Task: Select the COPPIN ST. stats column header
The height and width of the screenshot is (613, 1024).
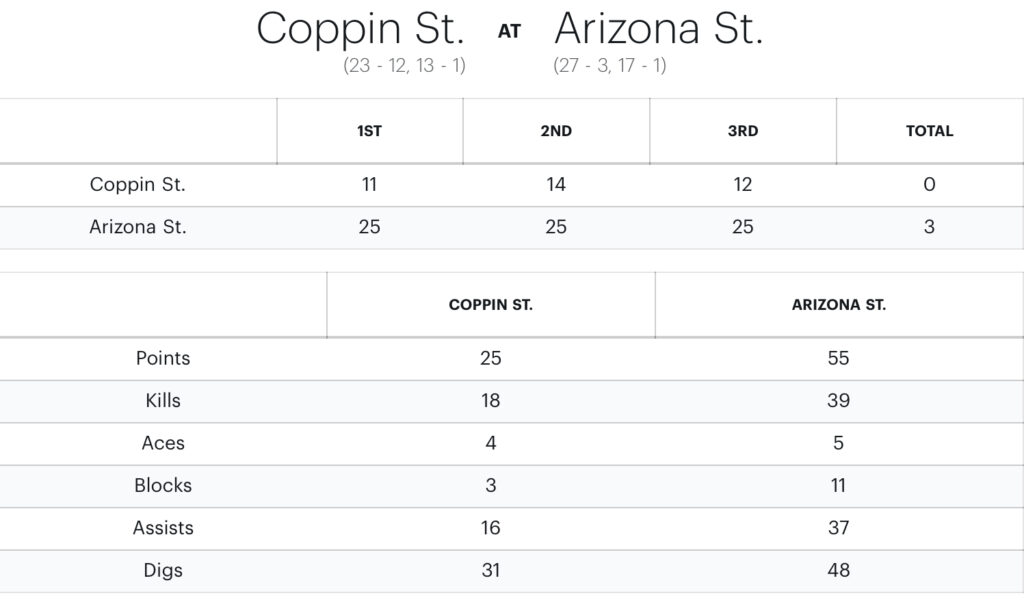Action: coord(490,305)
